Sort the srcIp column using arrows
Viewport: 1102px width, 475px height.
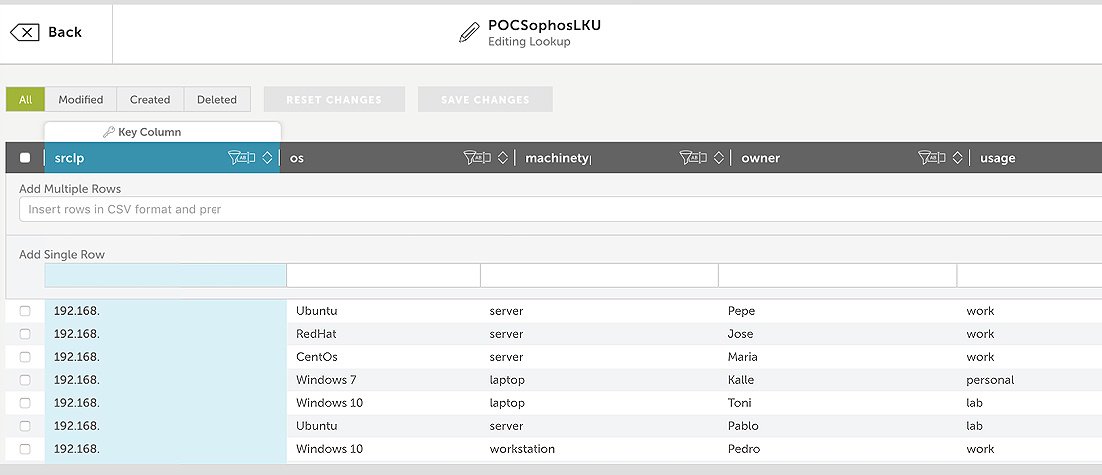tap(267, 158)
